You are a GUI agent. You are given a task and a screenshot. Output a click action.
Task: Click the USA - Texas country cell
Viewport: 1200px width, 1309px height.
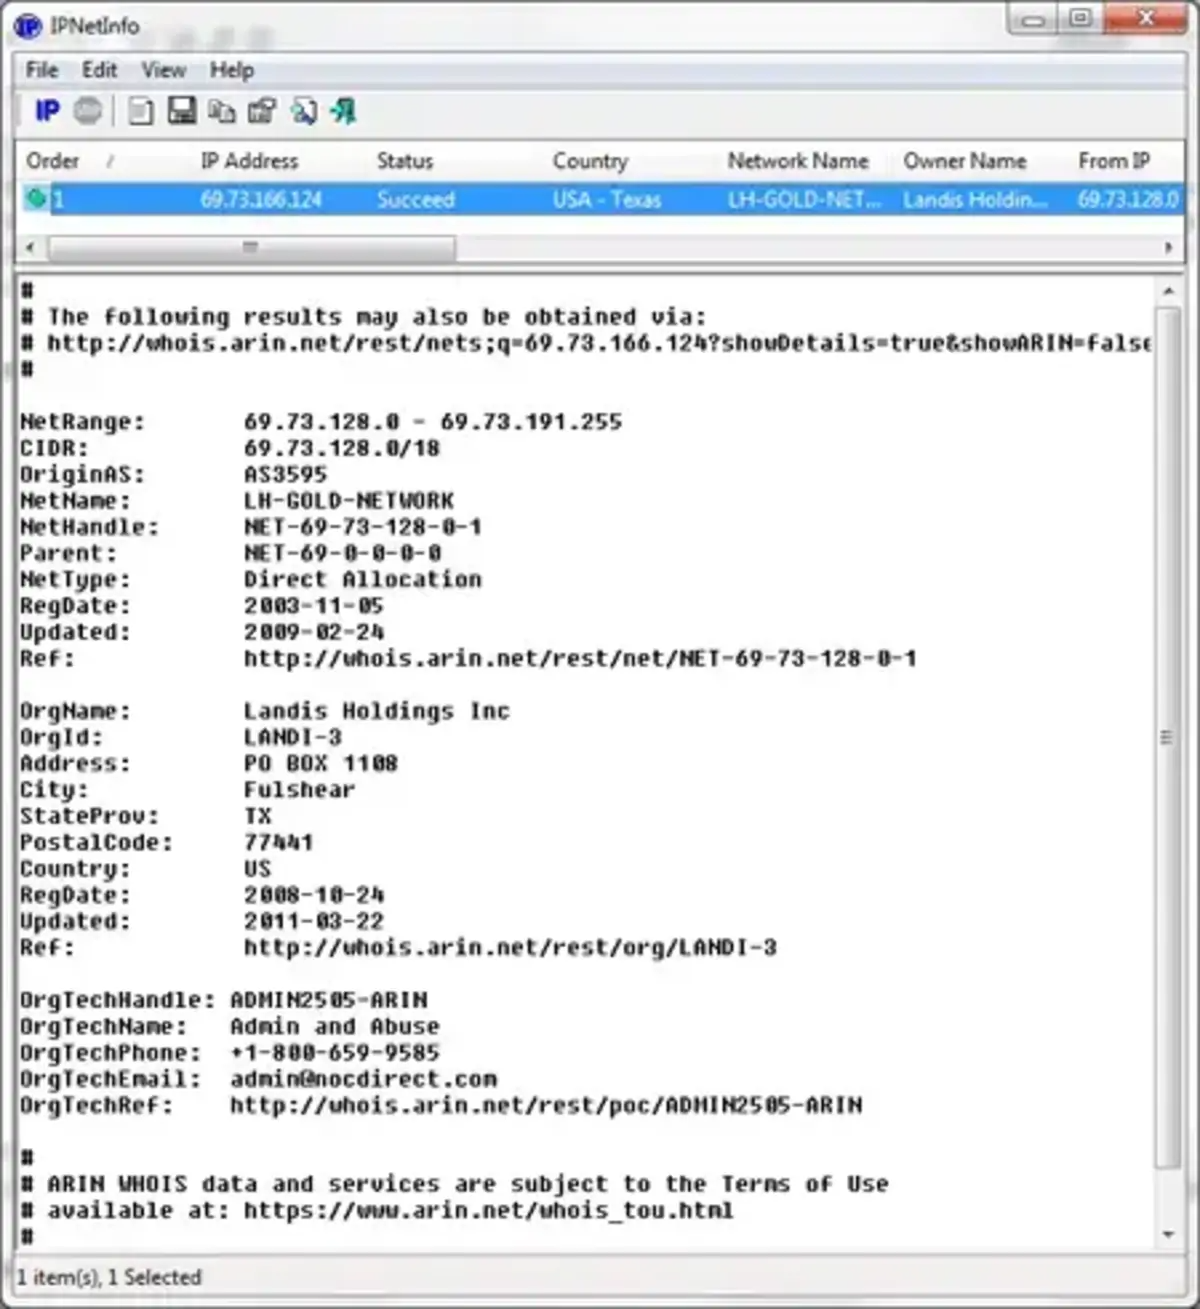click(x=607, y=200)
